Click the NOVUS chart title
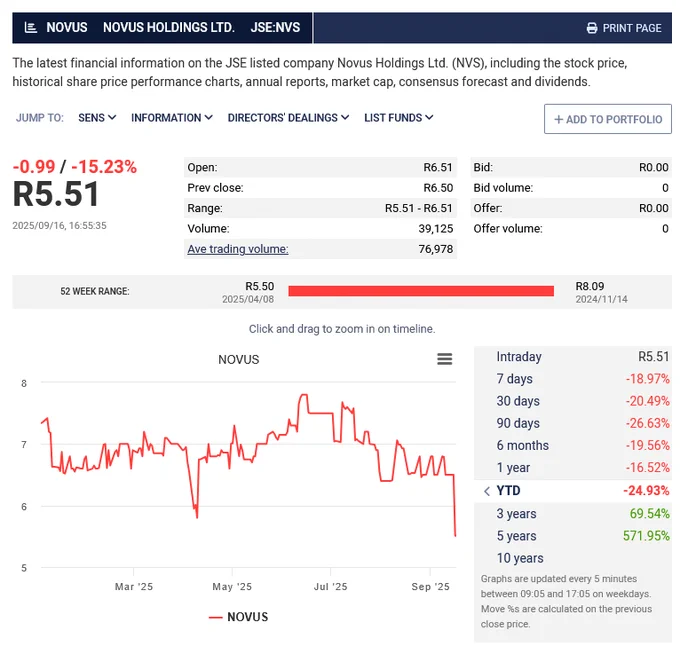Viewport: 680px width, 654px height. click(x=239, y=360)
